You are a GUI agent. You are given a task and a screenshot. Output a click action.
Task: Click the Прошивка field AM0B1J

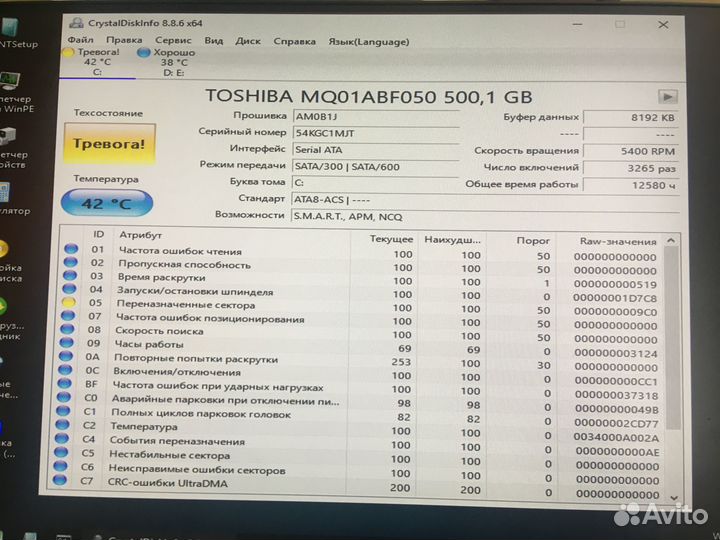pyautogui.click(x=376, y=117)
